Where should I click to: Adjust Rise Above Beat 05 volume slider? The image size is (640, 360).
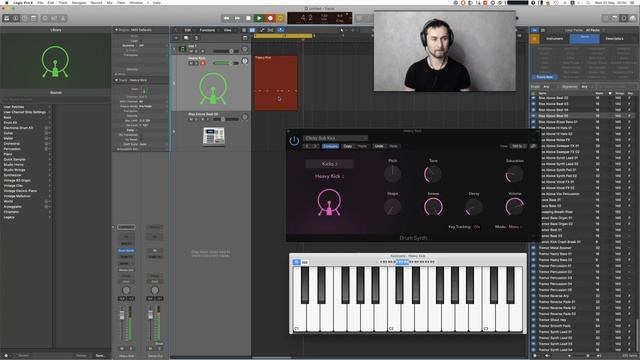(226, 119)
